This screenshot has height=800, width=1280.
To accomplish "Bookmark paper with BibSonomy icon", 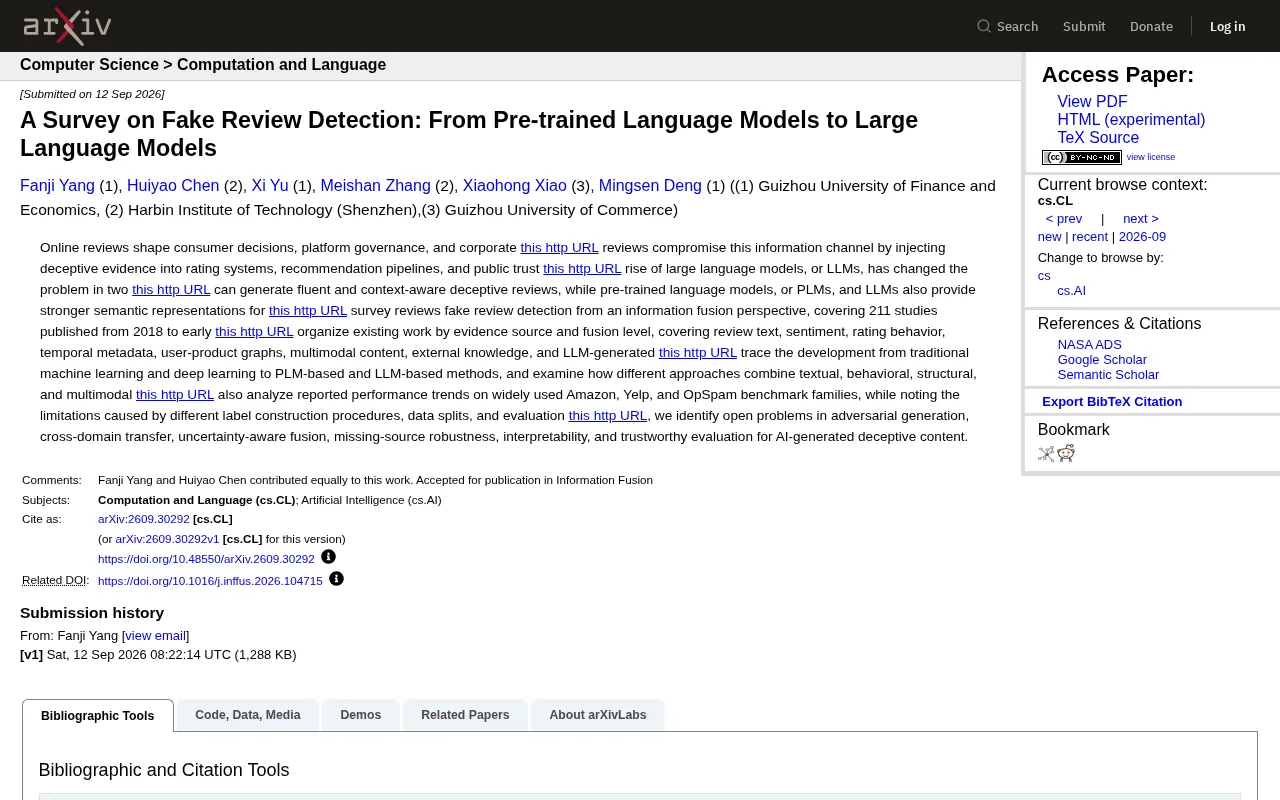I will coord(1046,454).
